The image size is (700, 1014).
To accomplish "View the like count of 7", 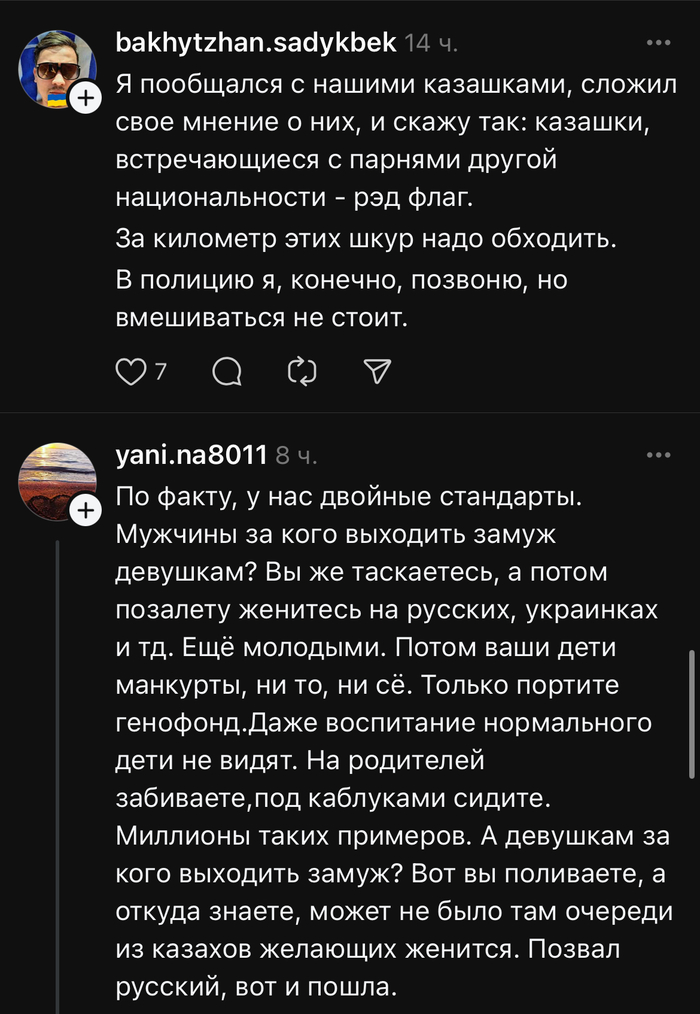I will (160, 372).
